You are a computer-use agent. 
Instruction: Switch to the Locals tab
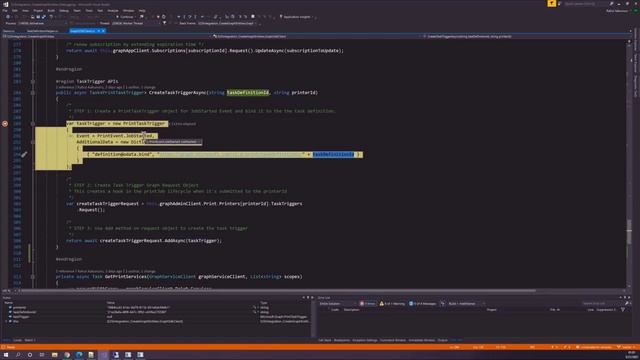point(18,340)
